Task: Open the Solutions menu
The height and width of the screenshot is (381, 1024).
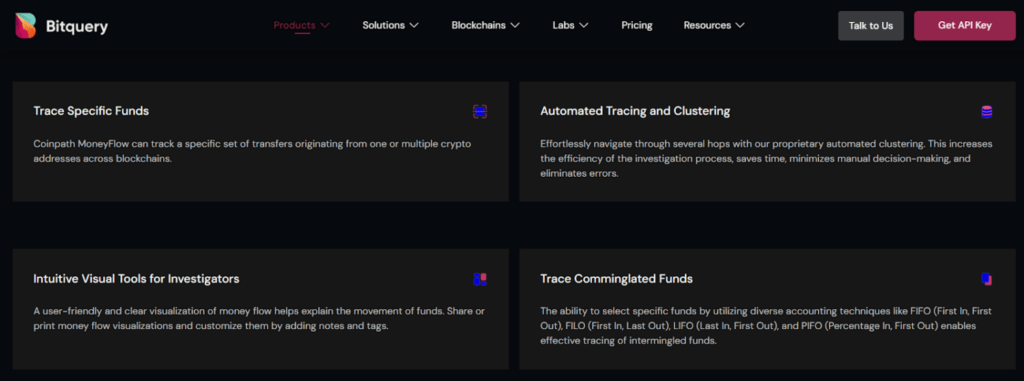Action: (391, 25)
